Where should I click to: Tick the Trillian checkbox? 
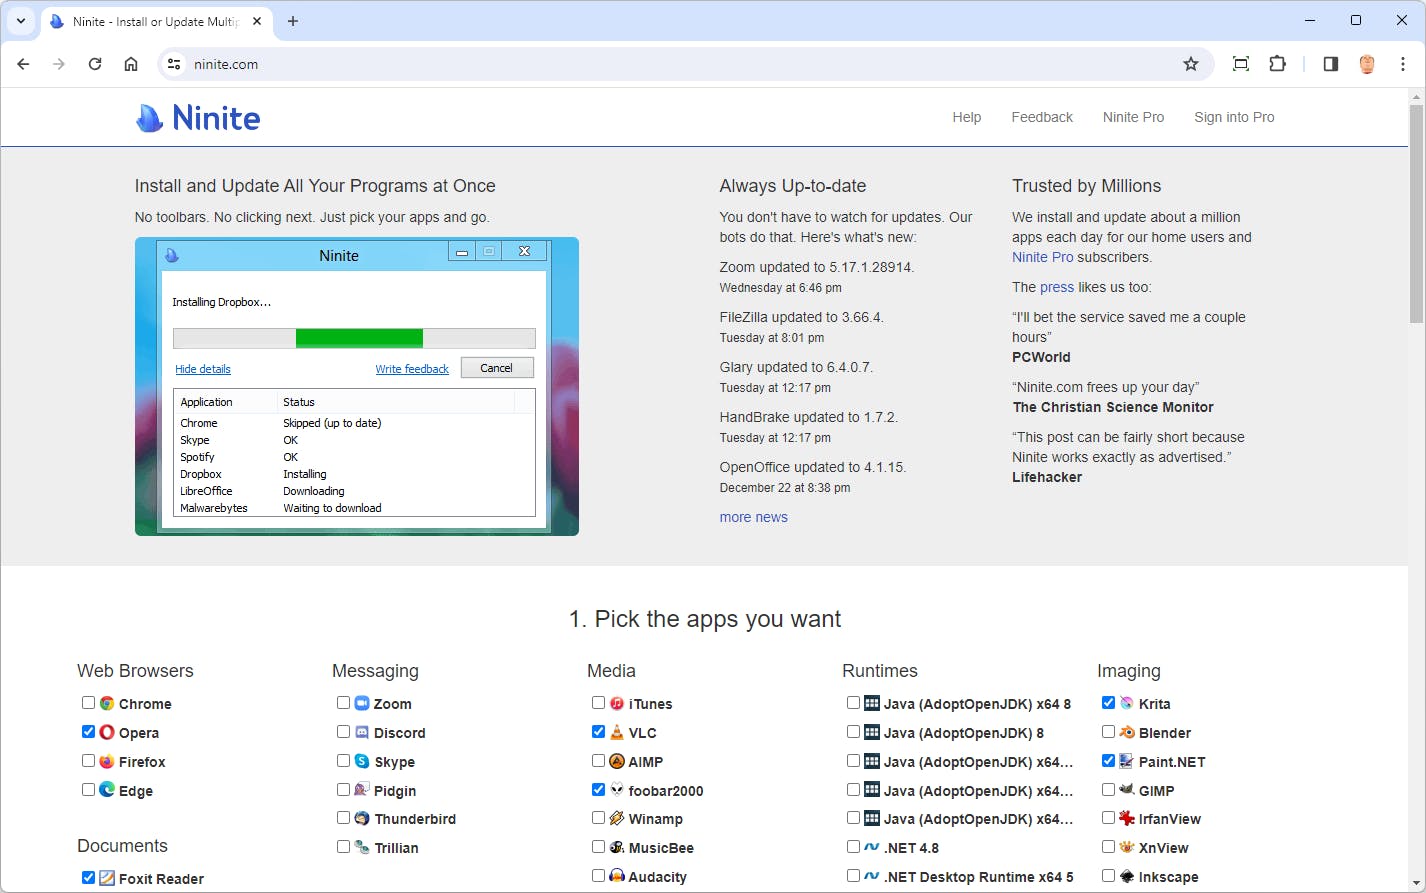tap(343, 847)
